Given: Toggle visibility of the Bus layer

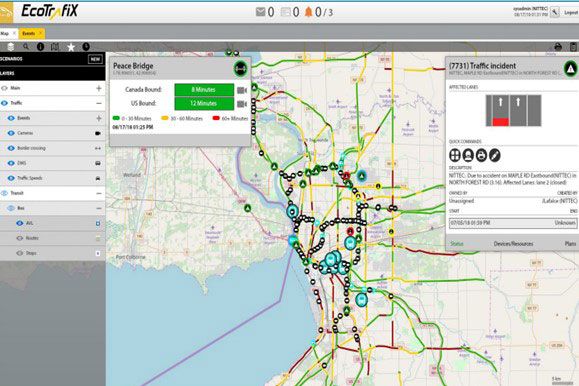Looking at the screenshot, I should (x=11, y=208).
